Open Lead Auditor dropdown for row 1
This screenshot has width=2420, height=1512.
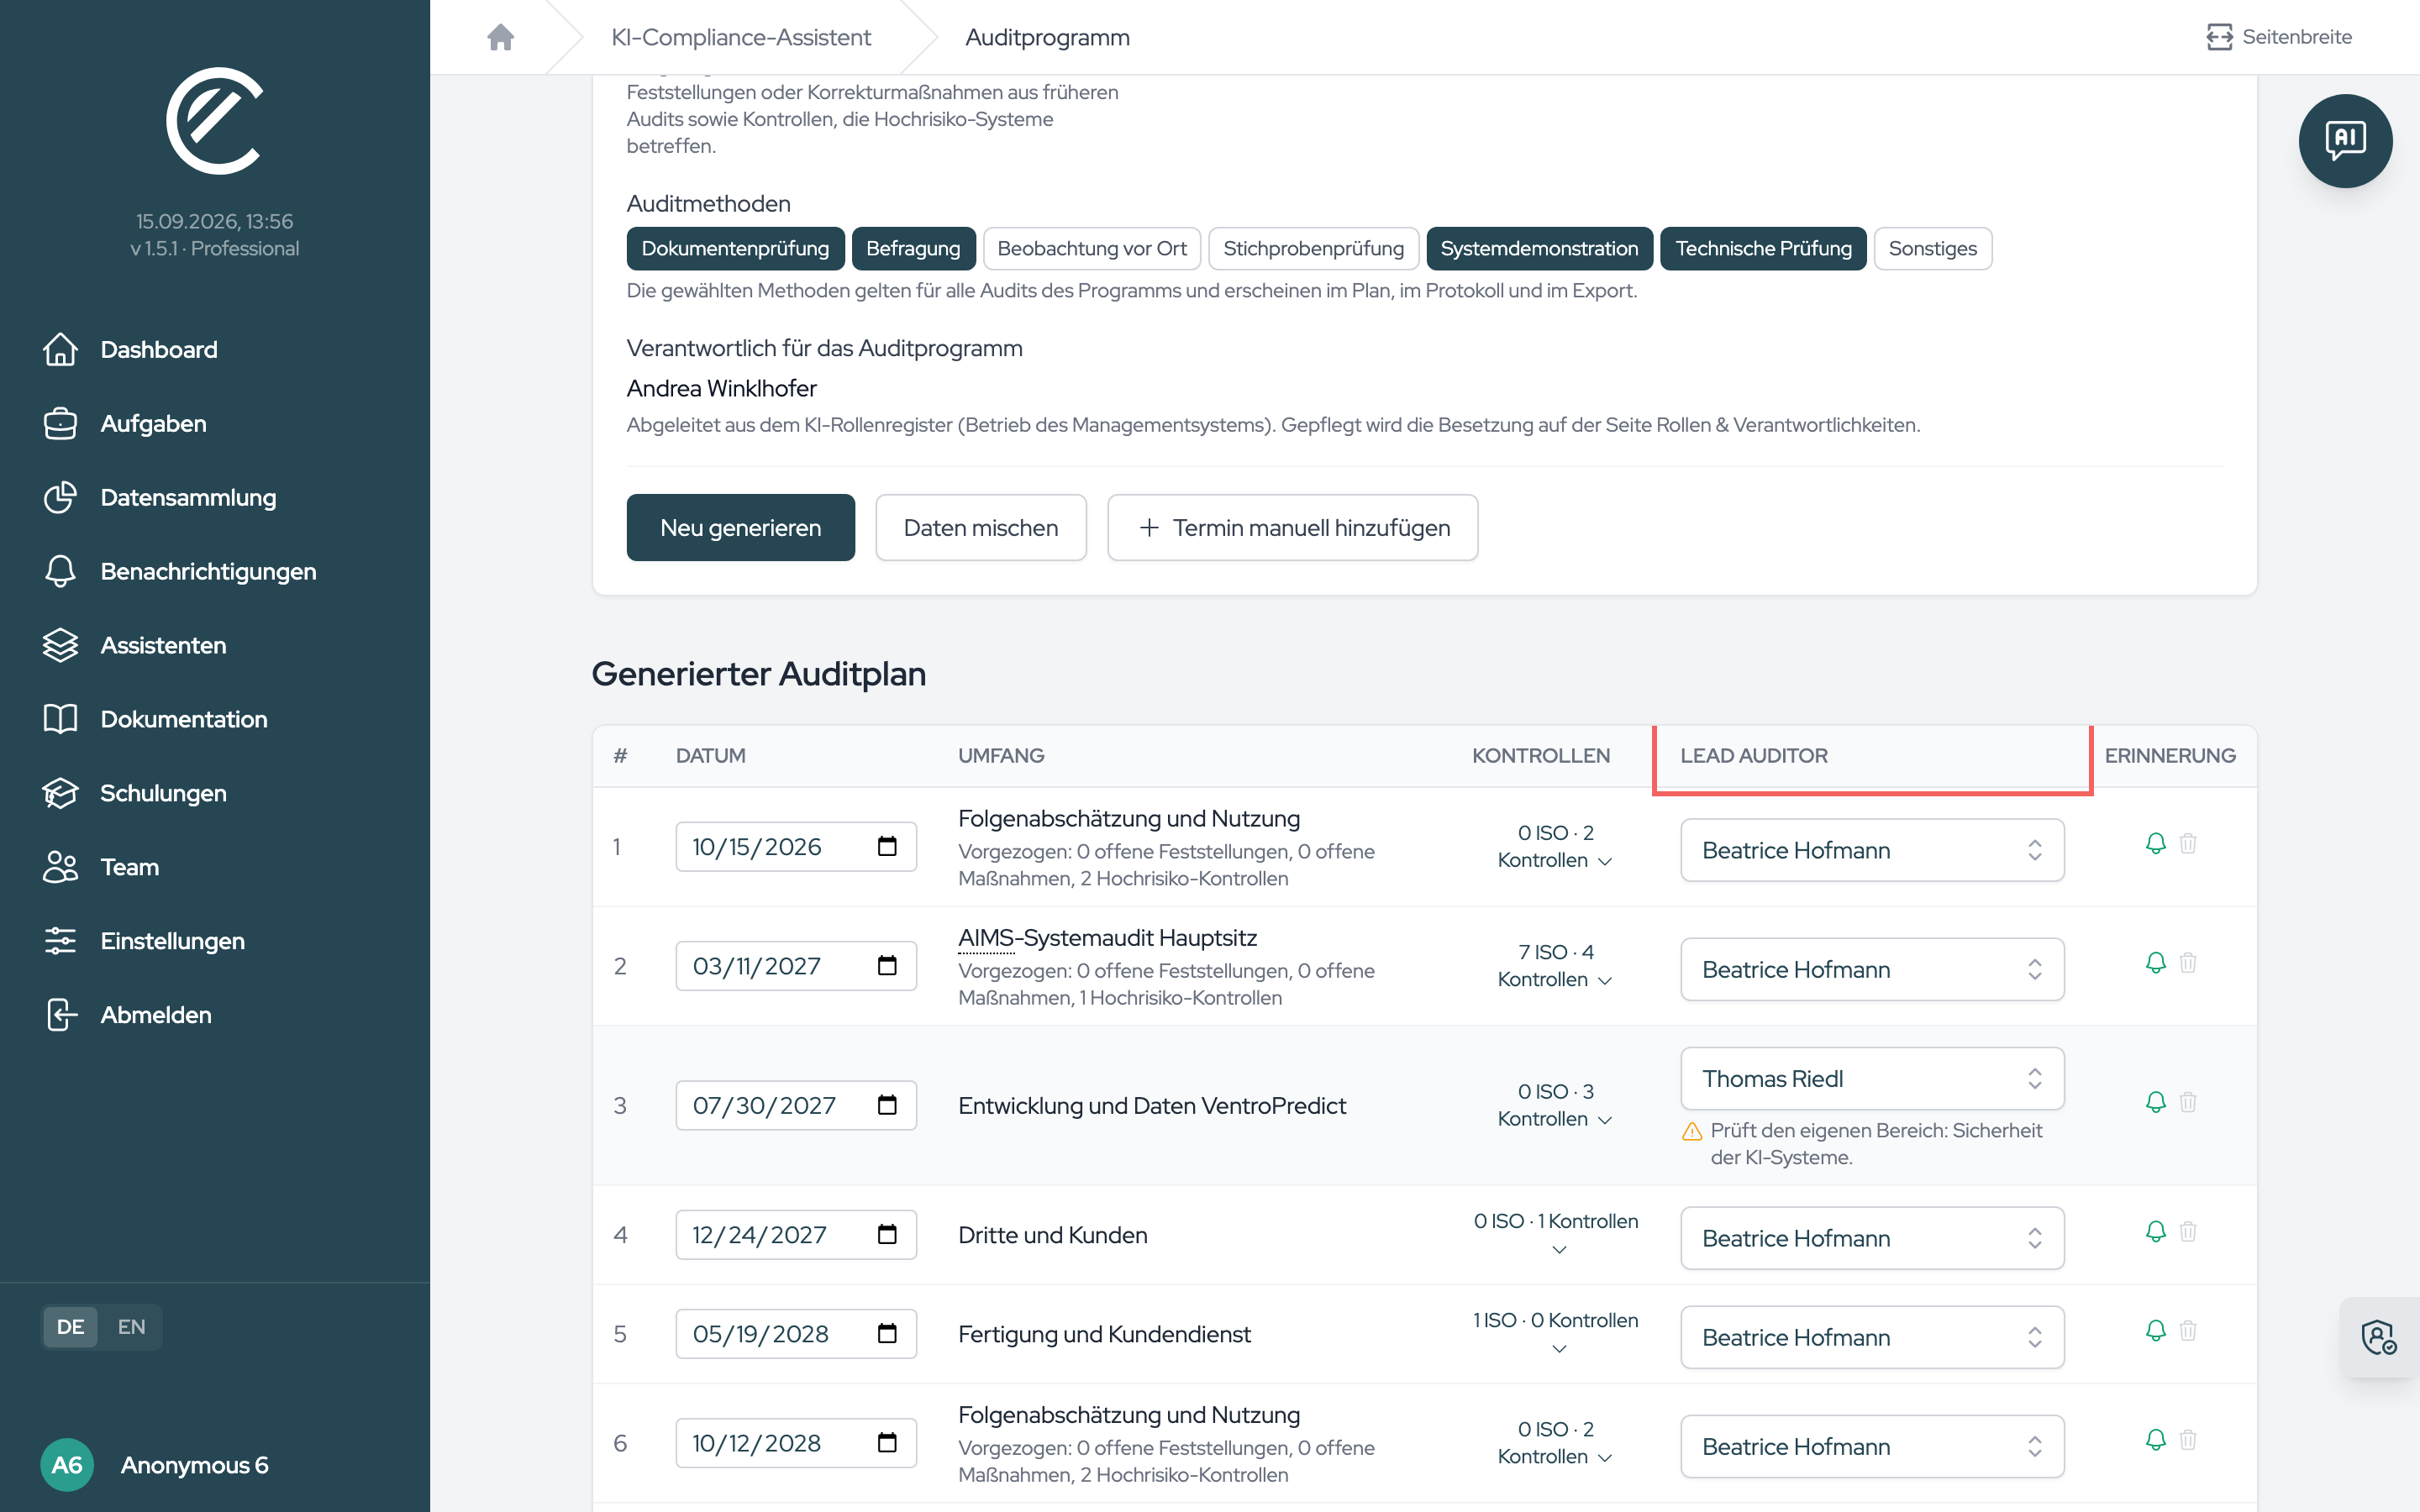pyautogui.click(x=1872, y=850)
